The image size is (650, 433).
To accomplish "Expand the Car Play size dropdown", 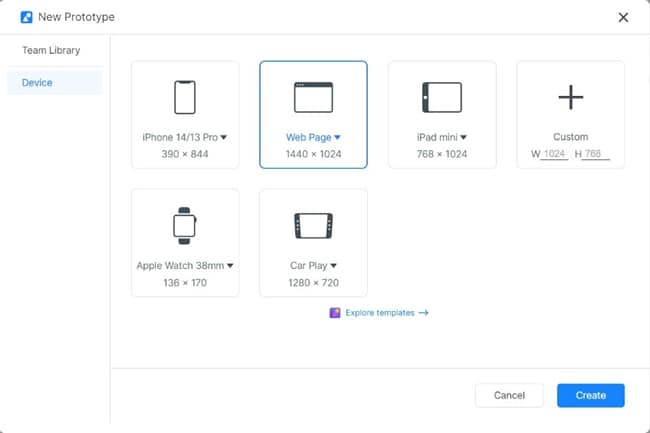I will 334,266.
